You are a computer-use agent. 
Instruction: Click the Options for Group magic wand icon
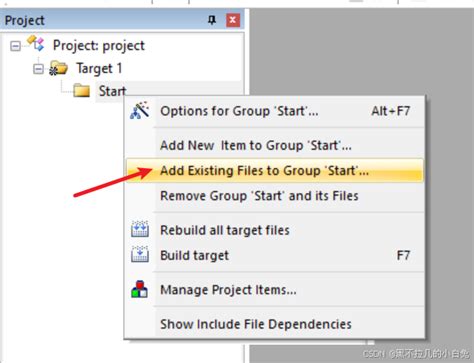tap(140, 110)
